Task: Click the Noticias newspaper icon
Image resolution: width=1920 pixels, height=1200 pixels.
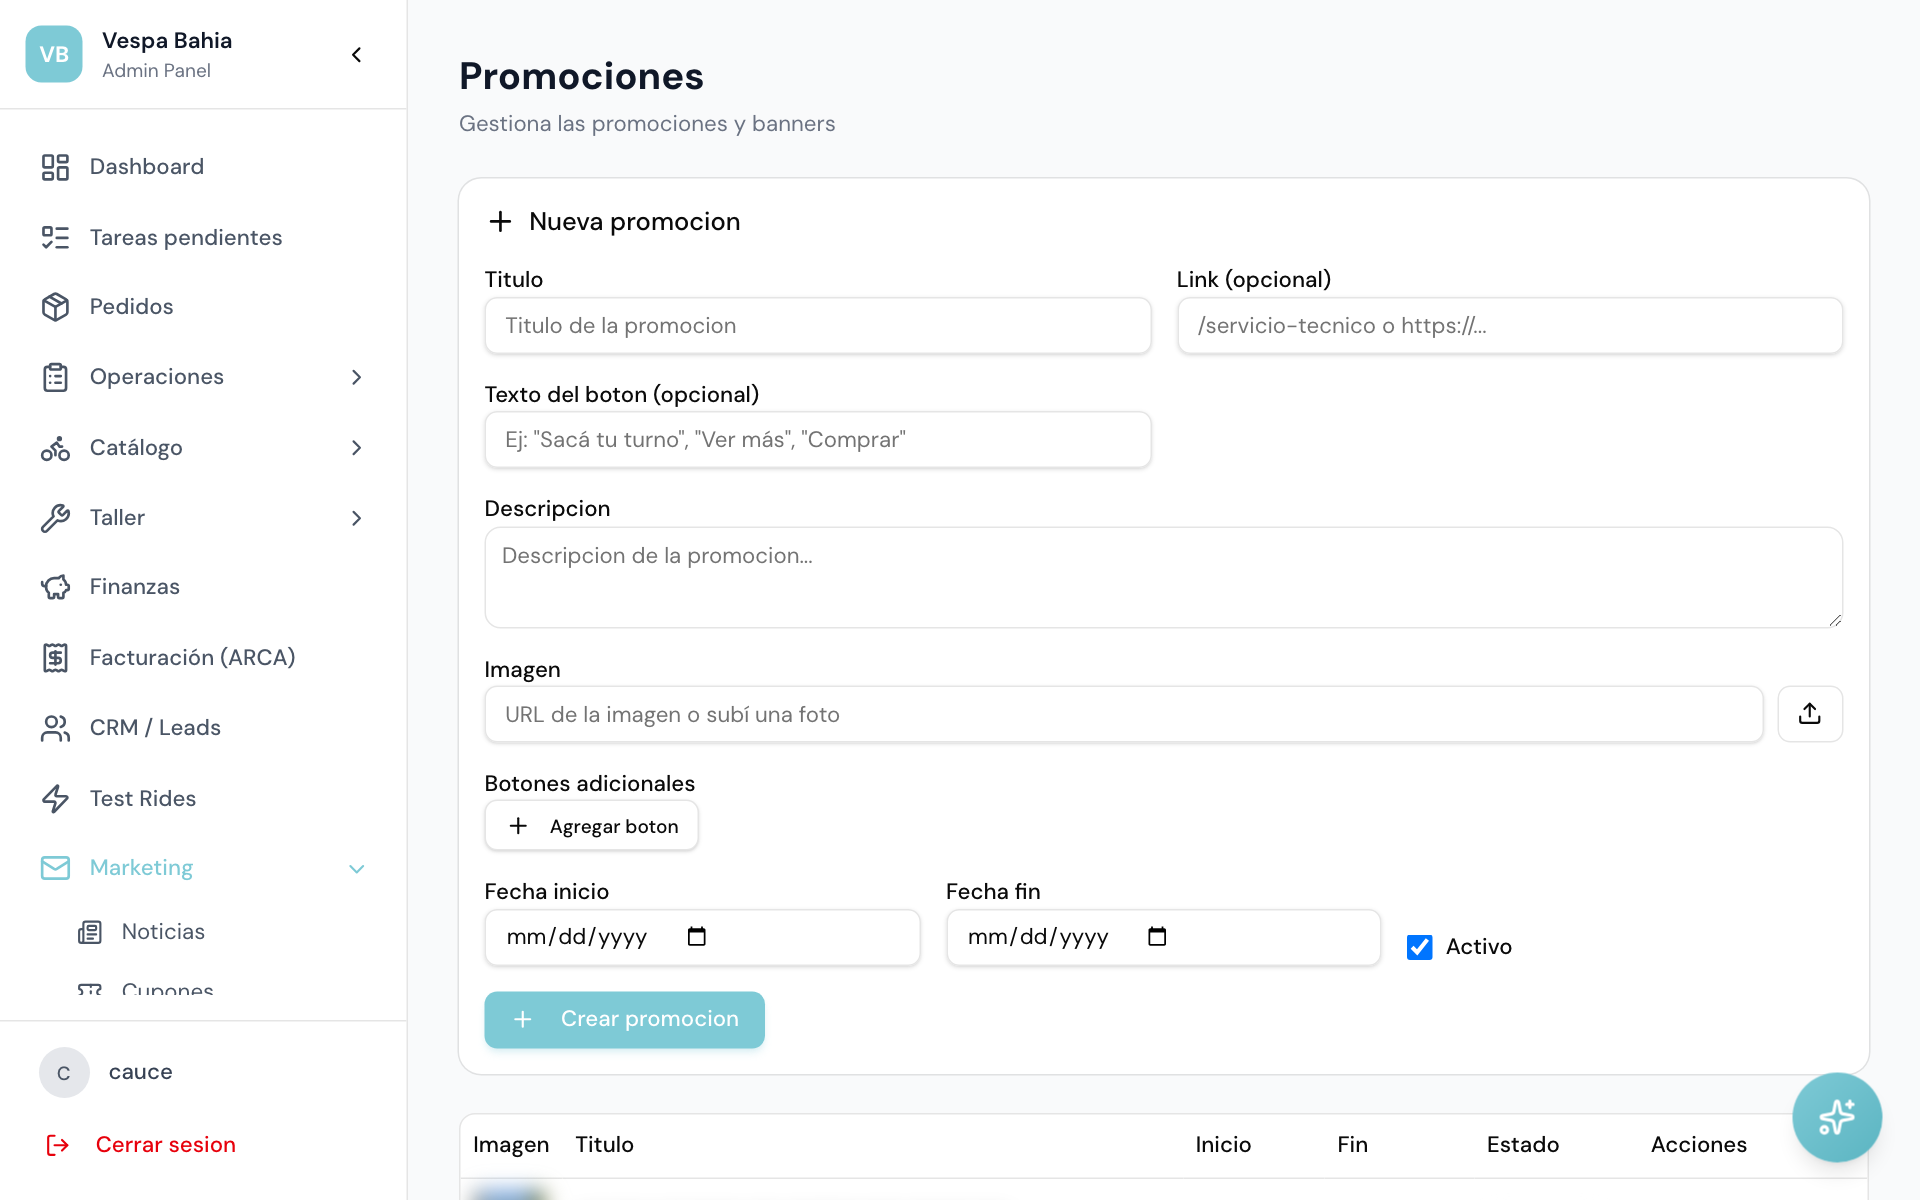Action: (90, 932)
